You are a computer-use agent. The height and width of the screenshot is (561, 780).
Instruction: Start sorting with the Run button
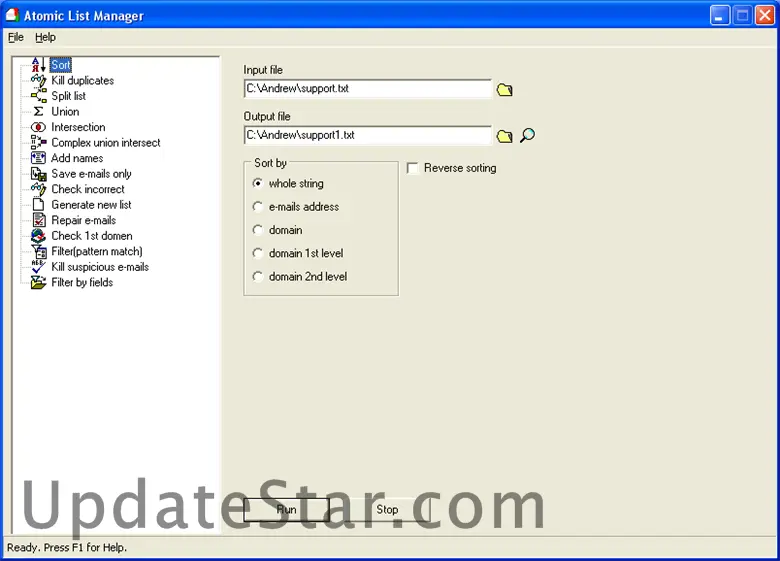[x=287, y=510]
